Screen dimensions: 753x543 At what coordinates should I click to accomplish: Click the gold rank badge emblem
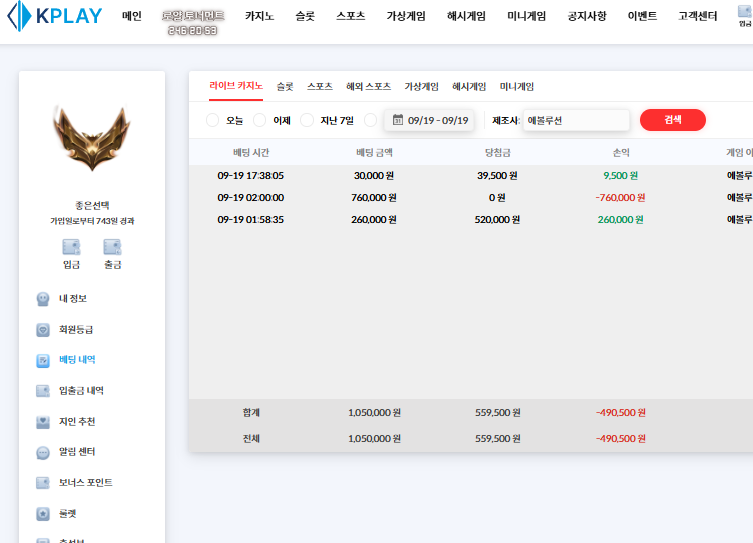(x=92, y=138)
